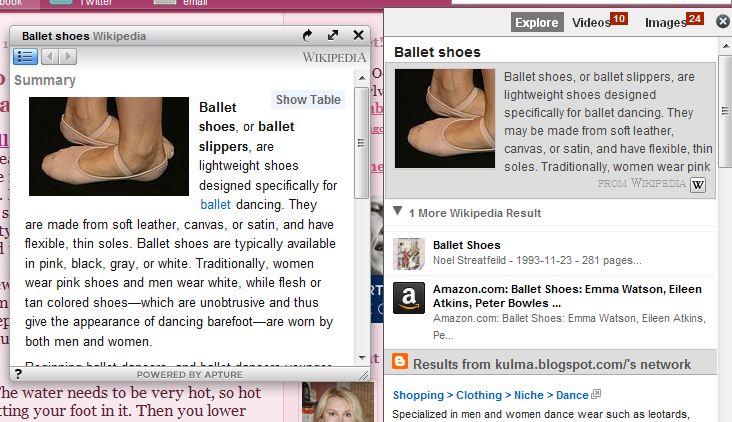Open the Ballet Shoes book result
The image size is (732, 422).
(x=467, y=245)
